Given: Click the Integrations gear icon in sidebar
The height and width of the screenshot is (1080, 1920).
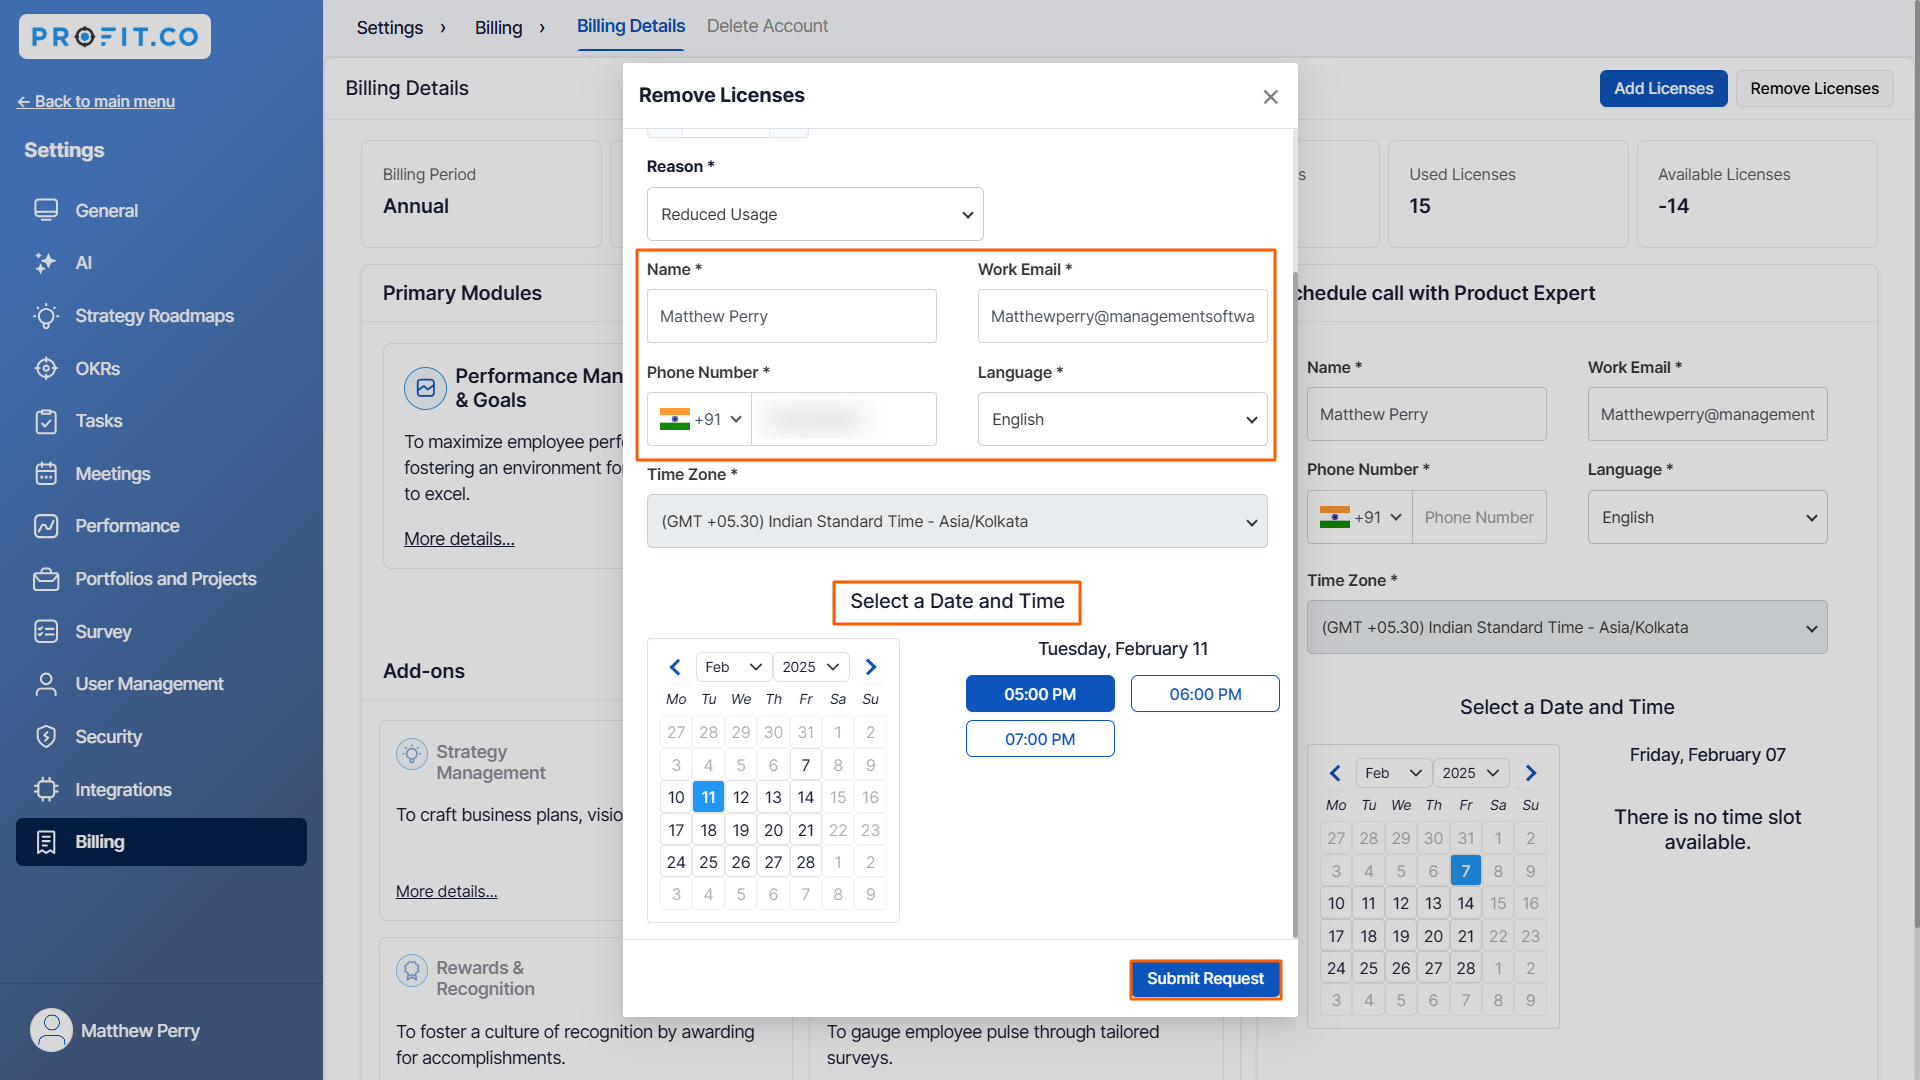Looking at the screenshot, I should click(46, 790).
